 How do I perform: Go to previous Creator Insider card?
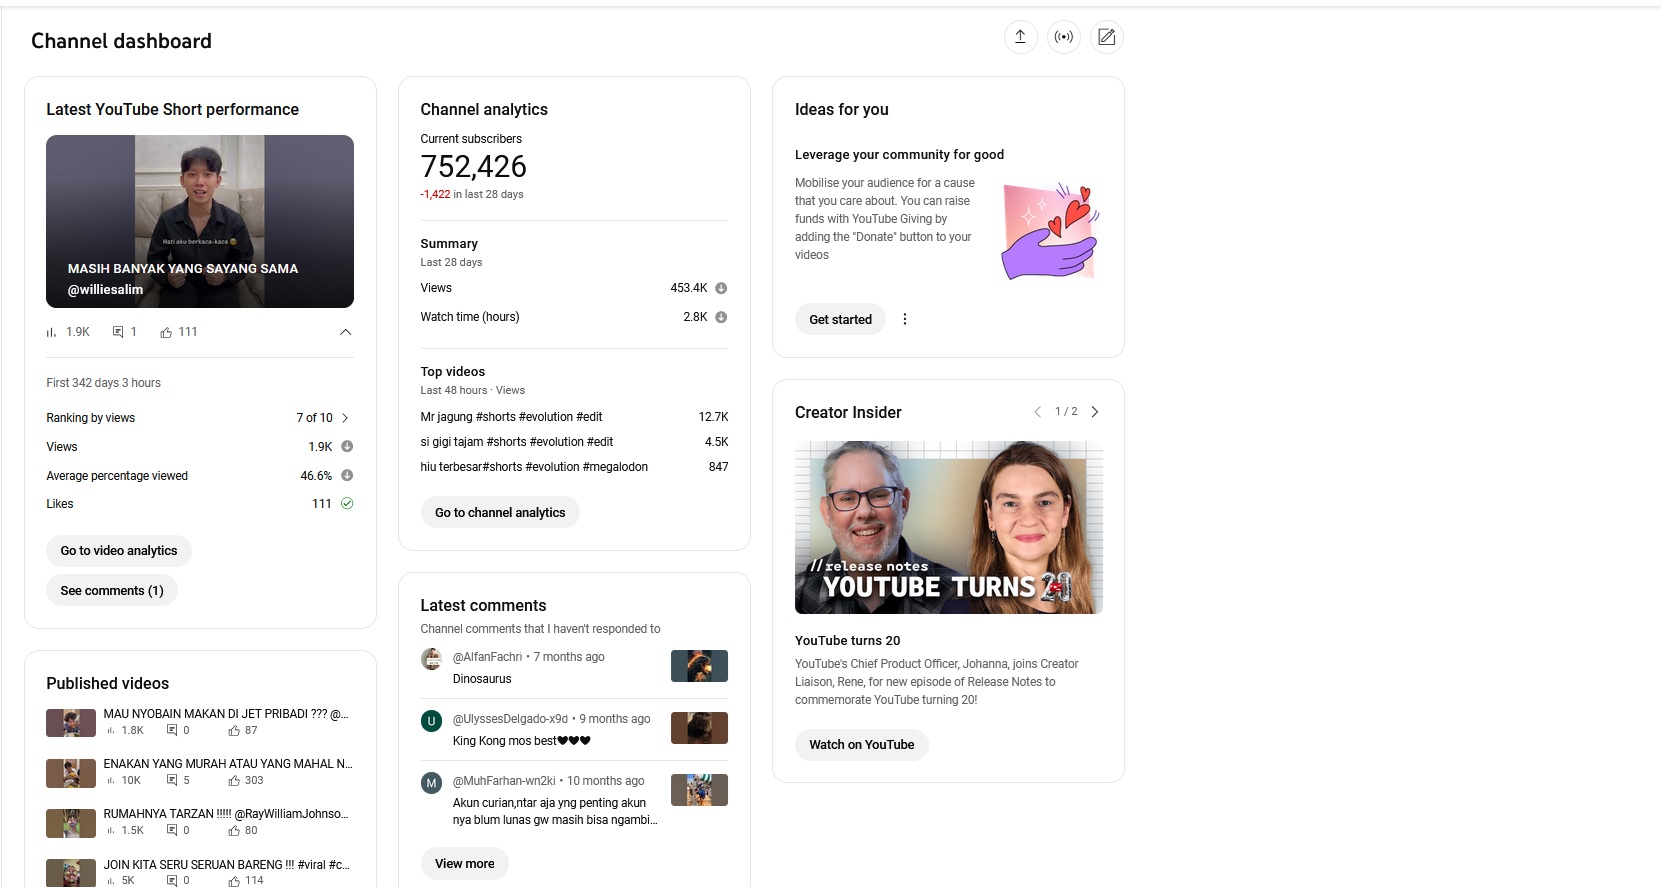[1037, 412]
